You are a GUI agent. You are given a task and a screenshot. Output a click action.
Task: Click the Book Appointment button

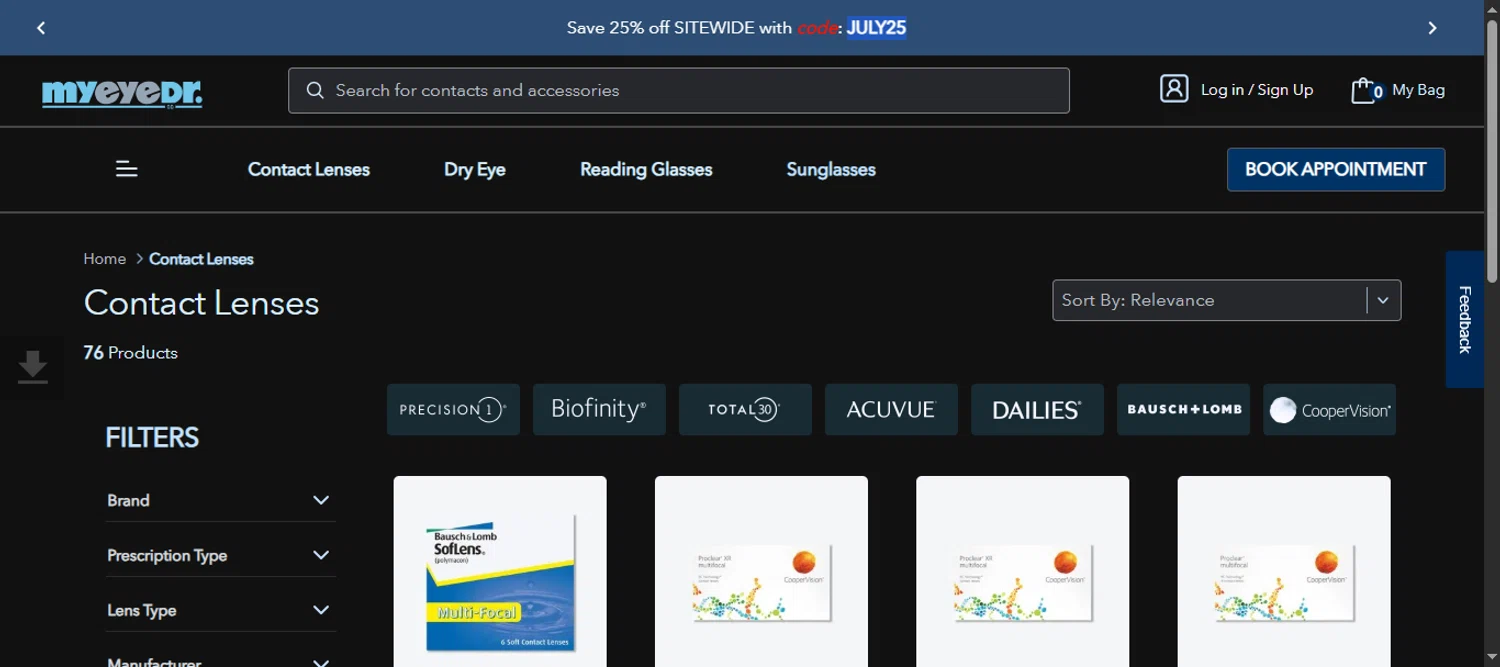(x=1336, y=169)
